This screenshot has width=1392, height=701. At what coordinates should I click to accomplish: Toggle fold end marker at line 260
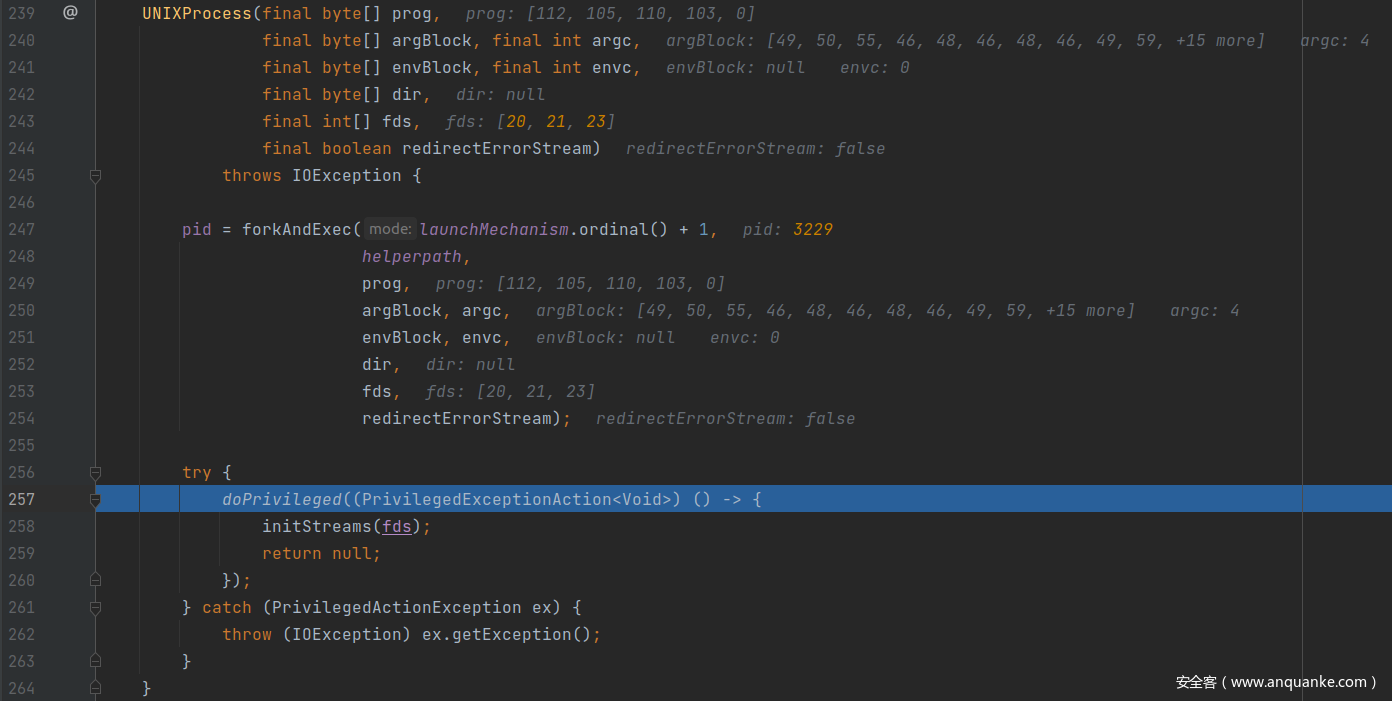coord(96,580)
